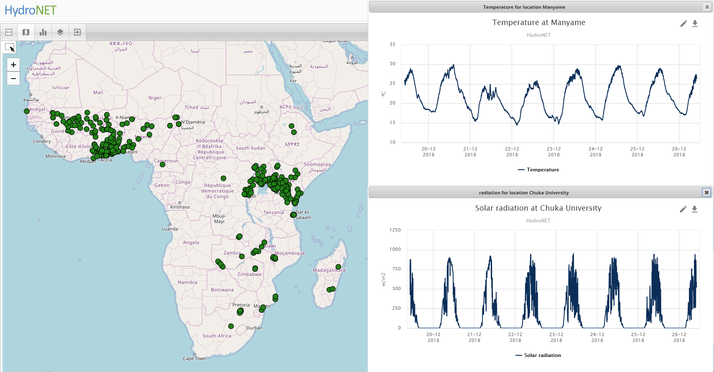This screenshot has height=372, width=714.
Task: Edit the Solar radiation chart with pencil
Action: pos(683,209)
